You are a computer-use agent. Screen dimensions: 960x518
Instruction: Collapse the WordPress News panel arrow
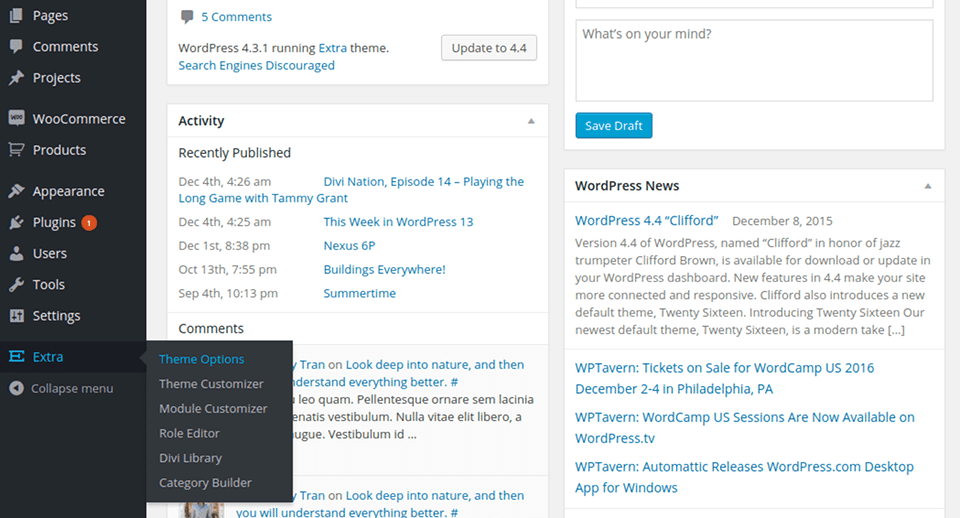[927, 186]
